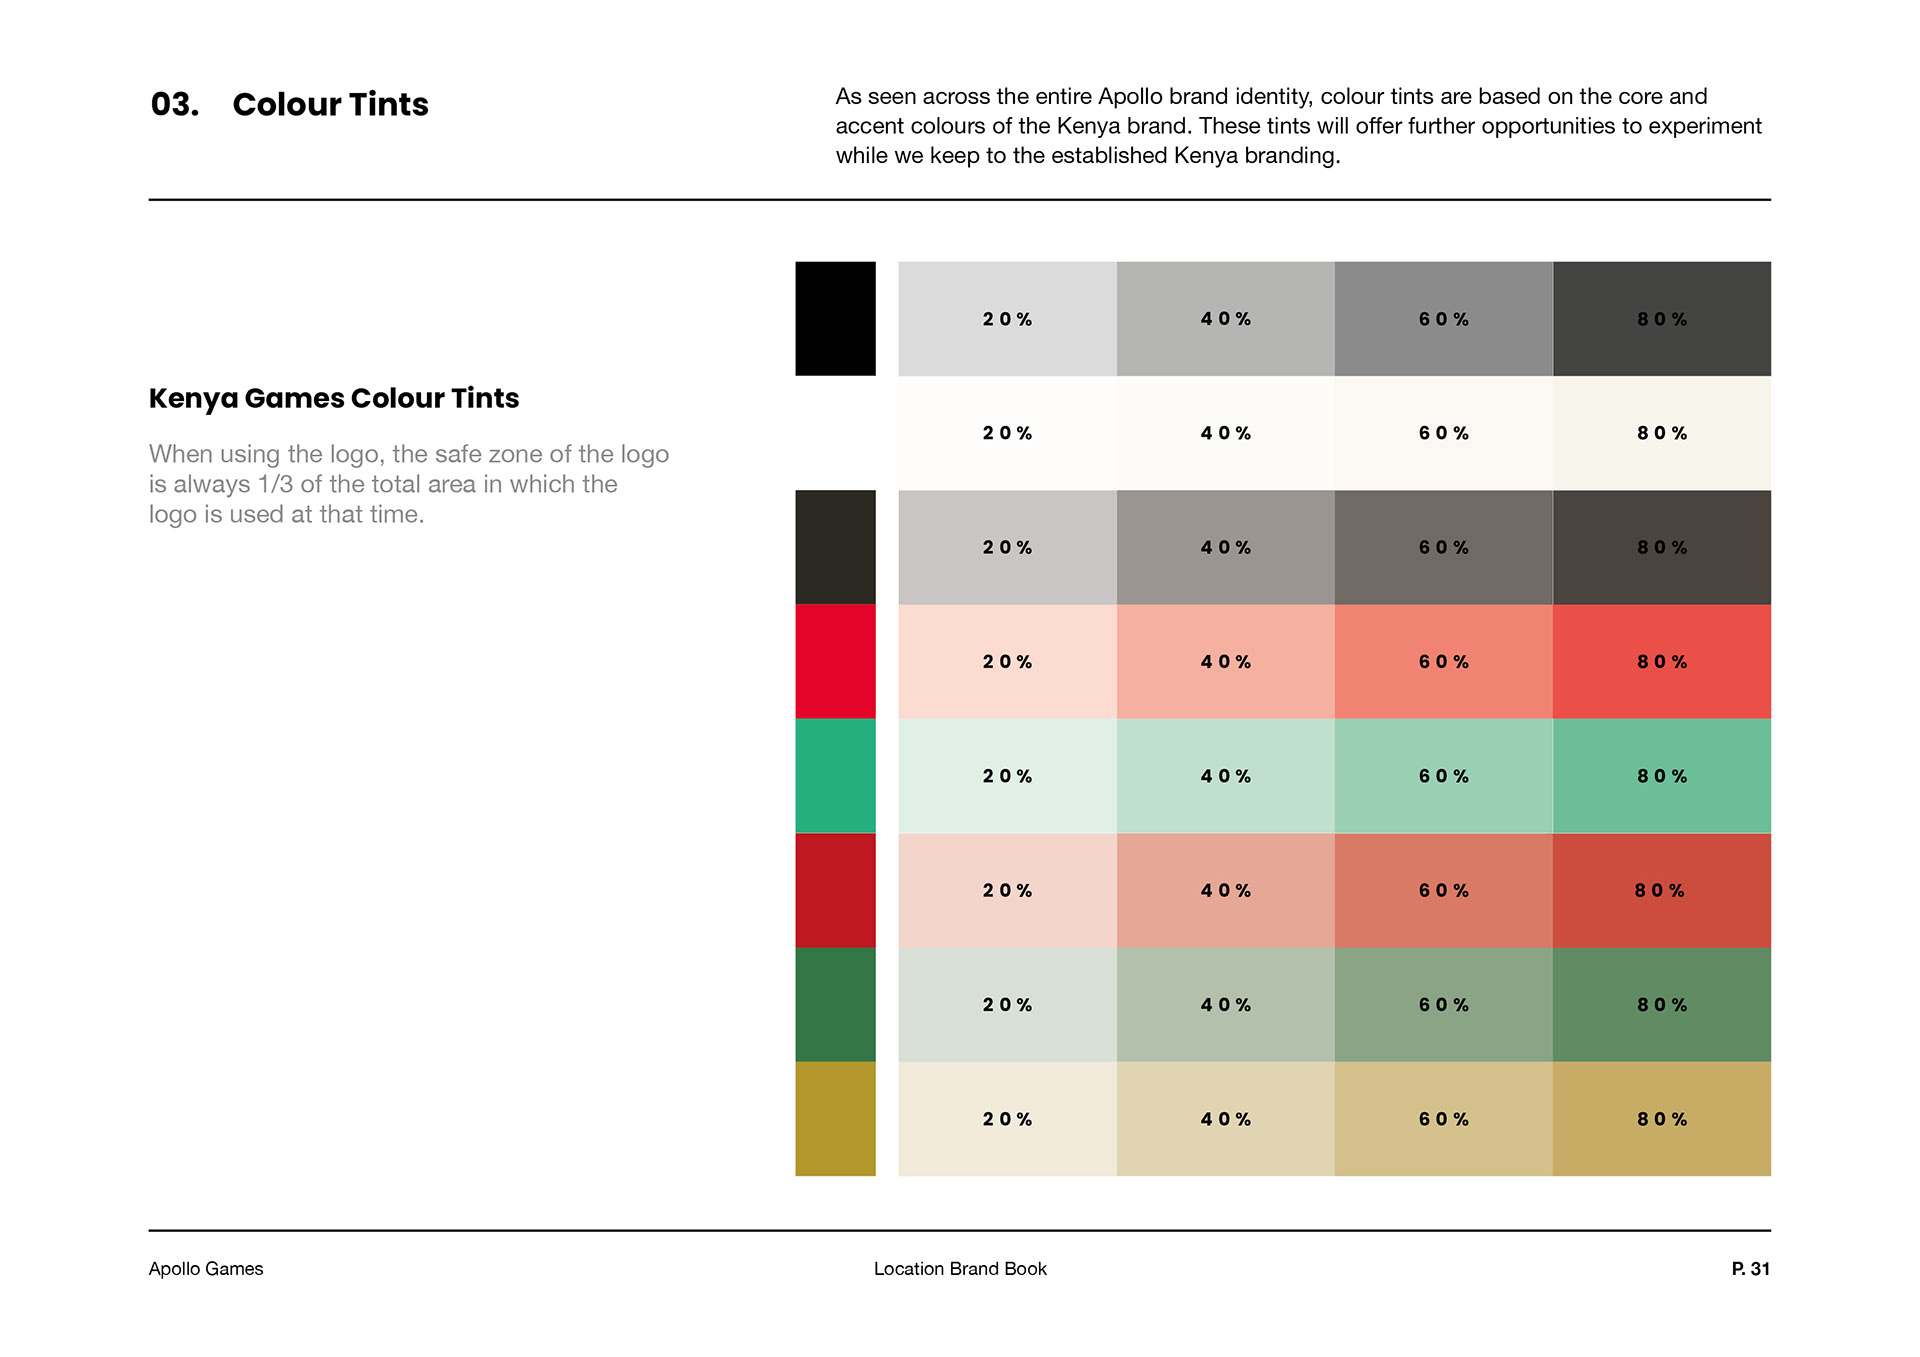
Task: Choose the dark crimson base swatch
Action: [835, 890]
